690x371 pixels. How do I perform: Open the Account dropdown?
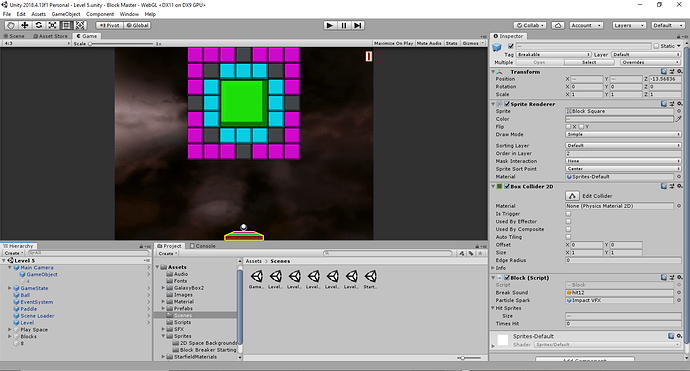(x=586, y=26)
